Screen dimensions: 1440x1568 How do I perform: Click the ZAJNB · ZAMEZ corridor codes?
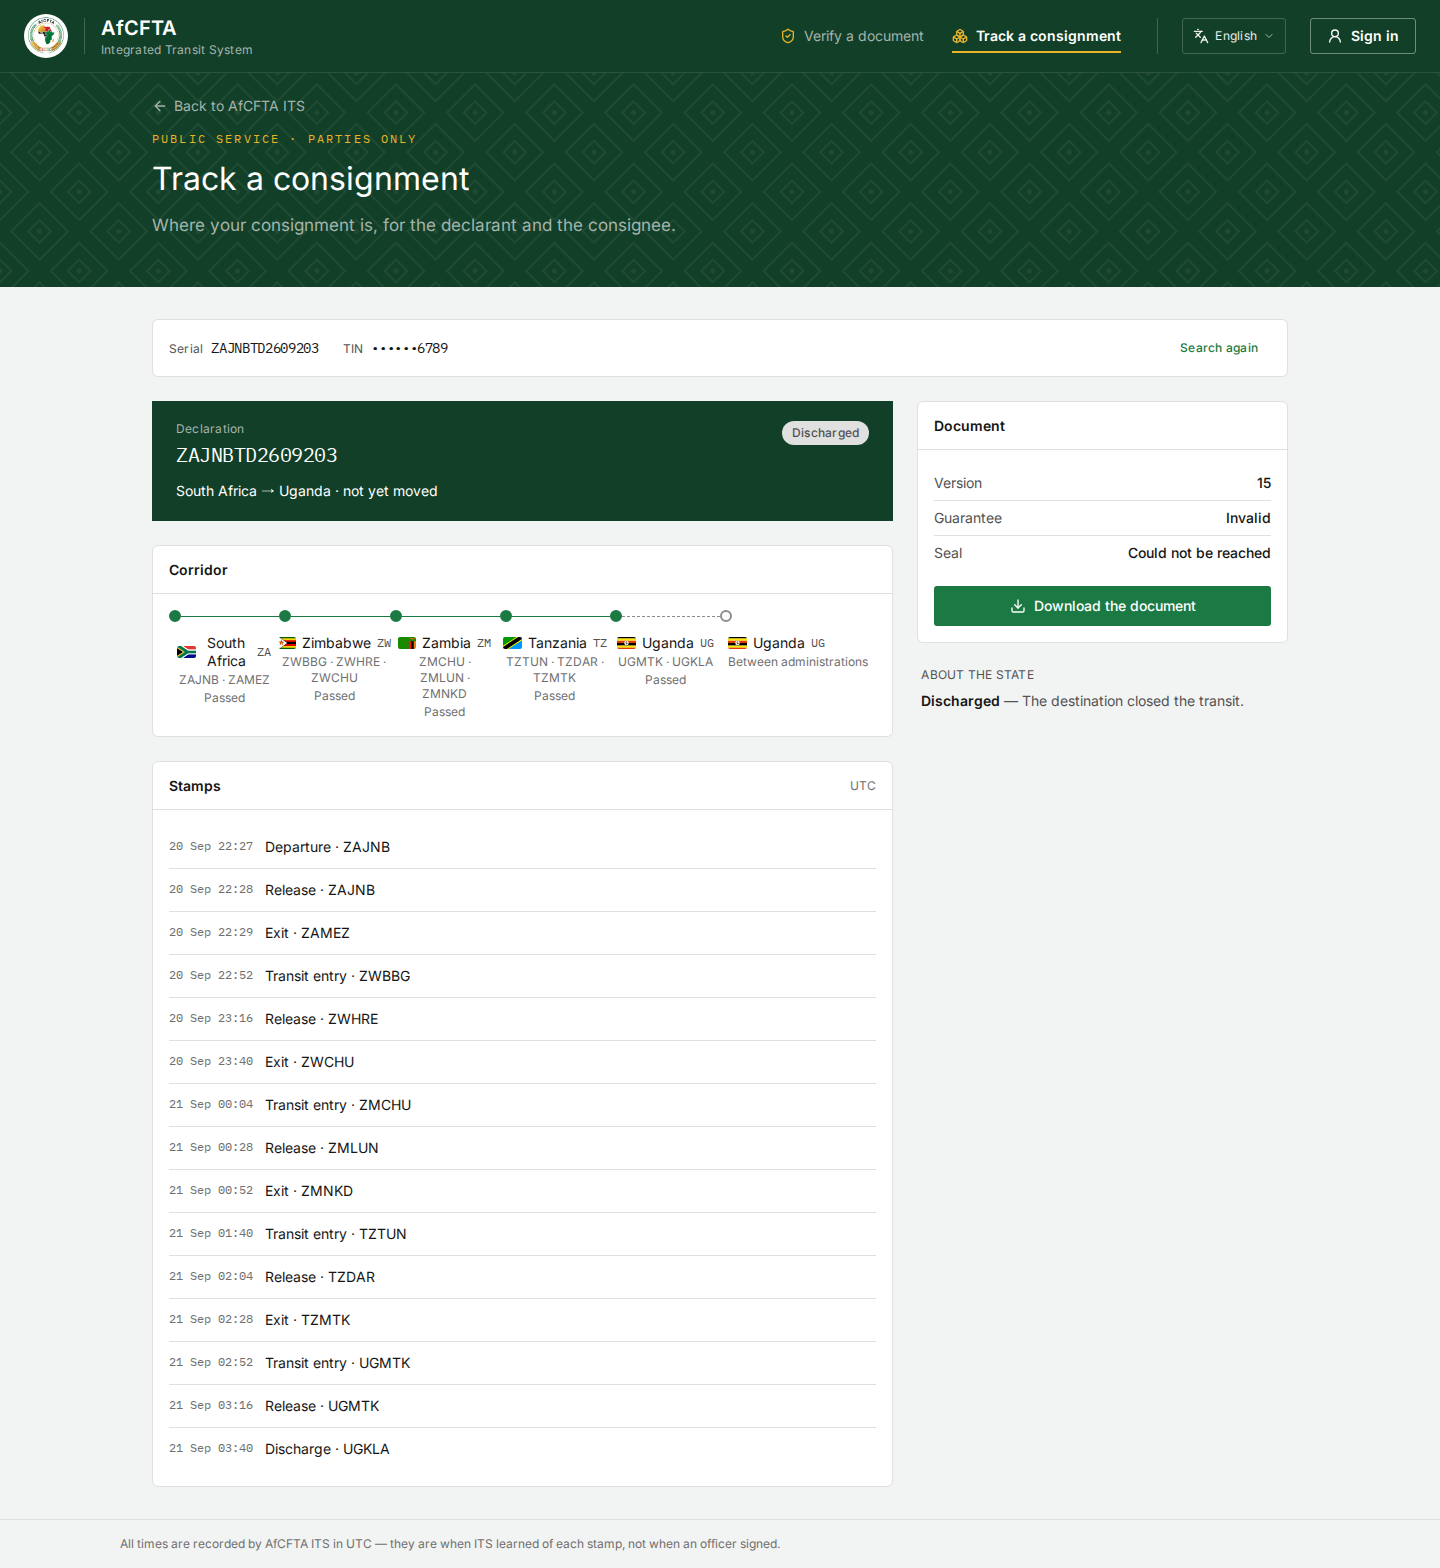point(224,680)
